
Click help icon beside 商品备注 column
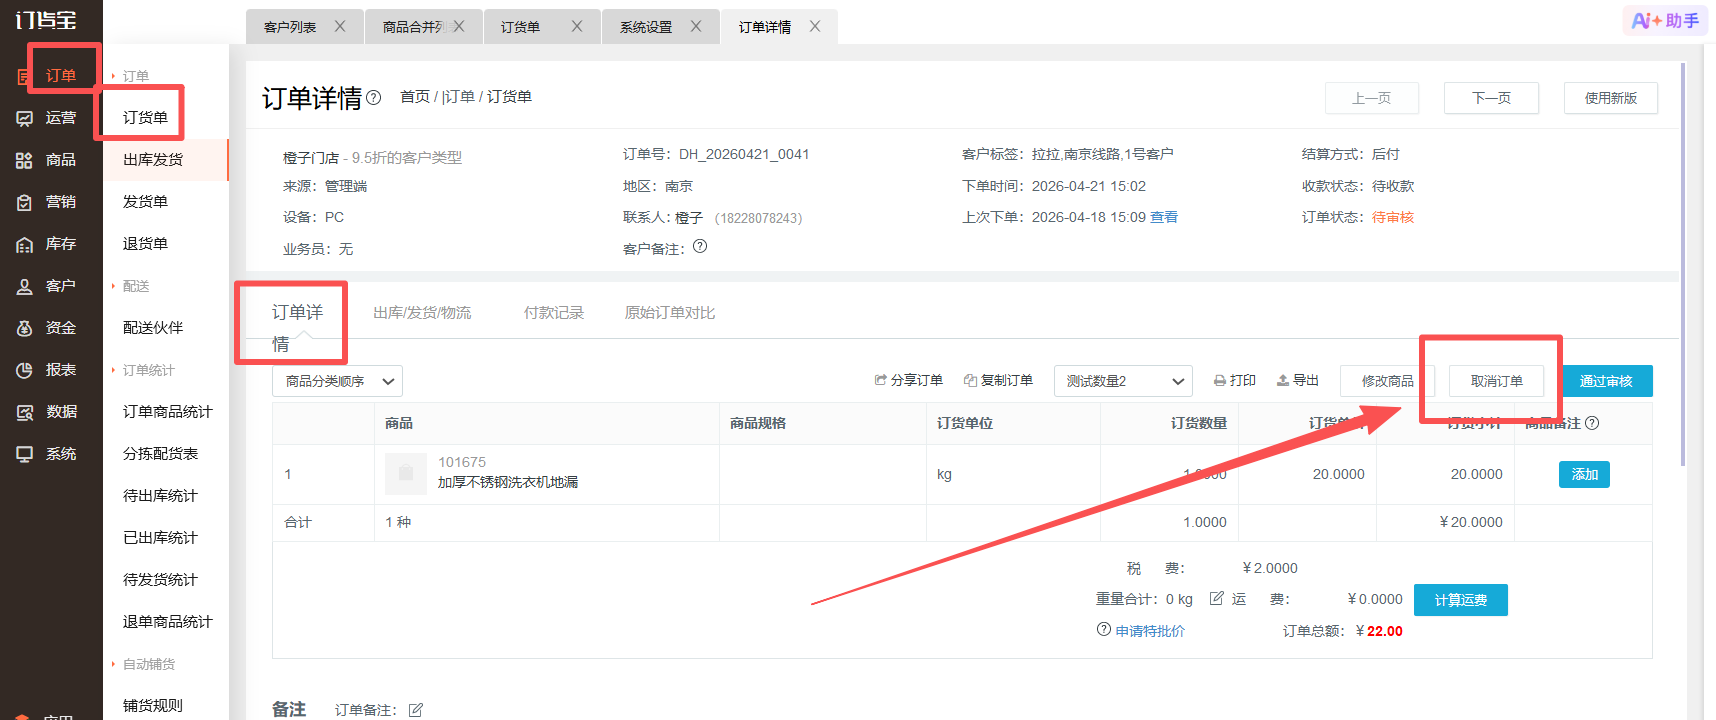pos(1592,423)
